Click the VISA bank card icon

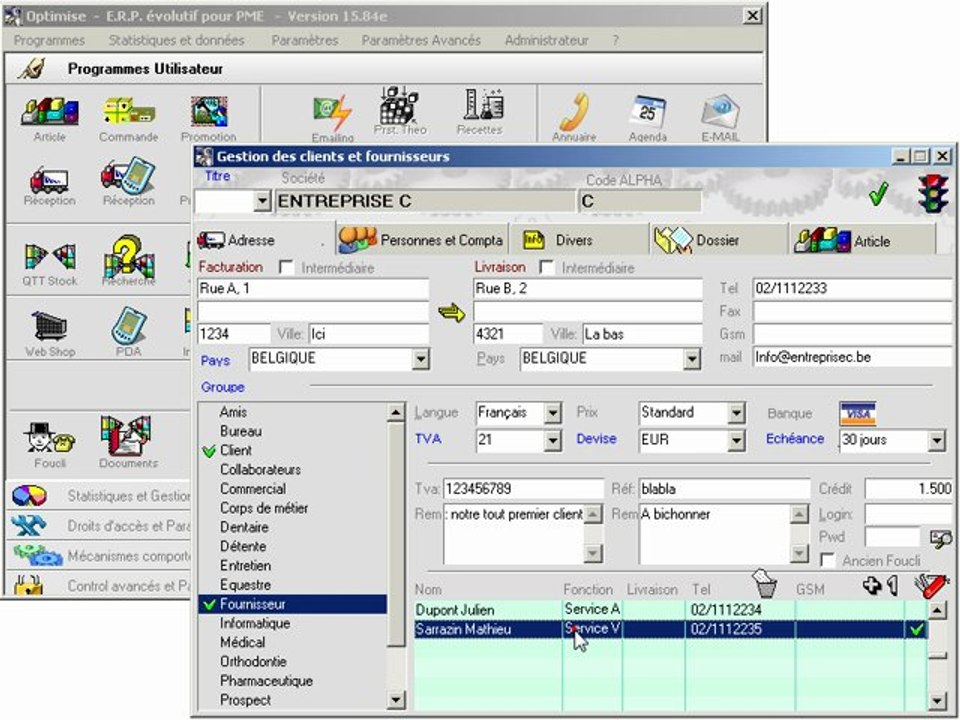857,413
